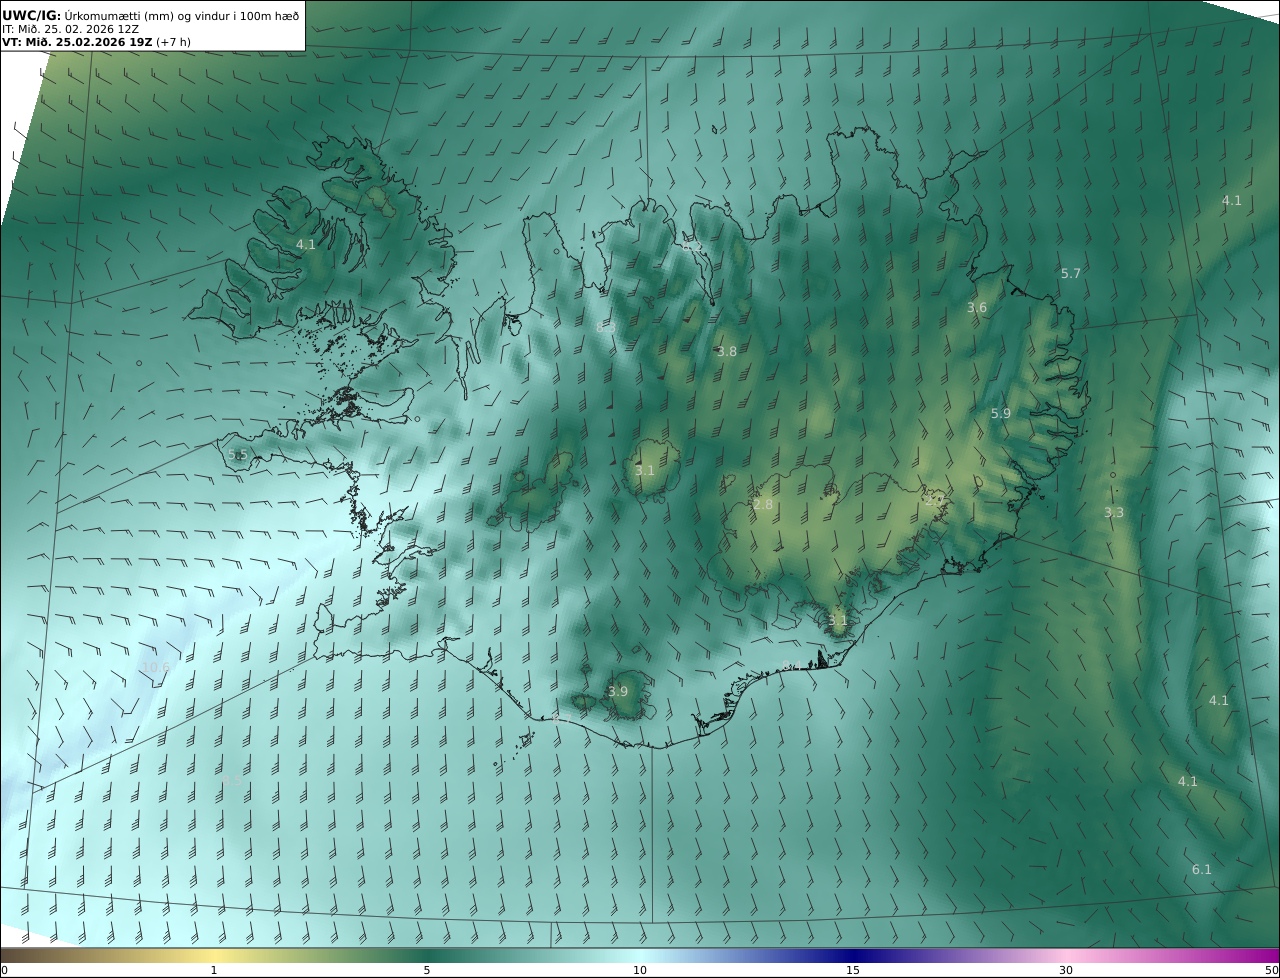1280x978 pixels.
Task: Click the 4.1 value in the top-right ocean
Action: tap(1231, 200)
